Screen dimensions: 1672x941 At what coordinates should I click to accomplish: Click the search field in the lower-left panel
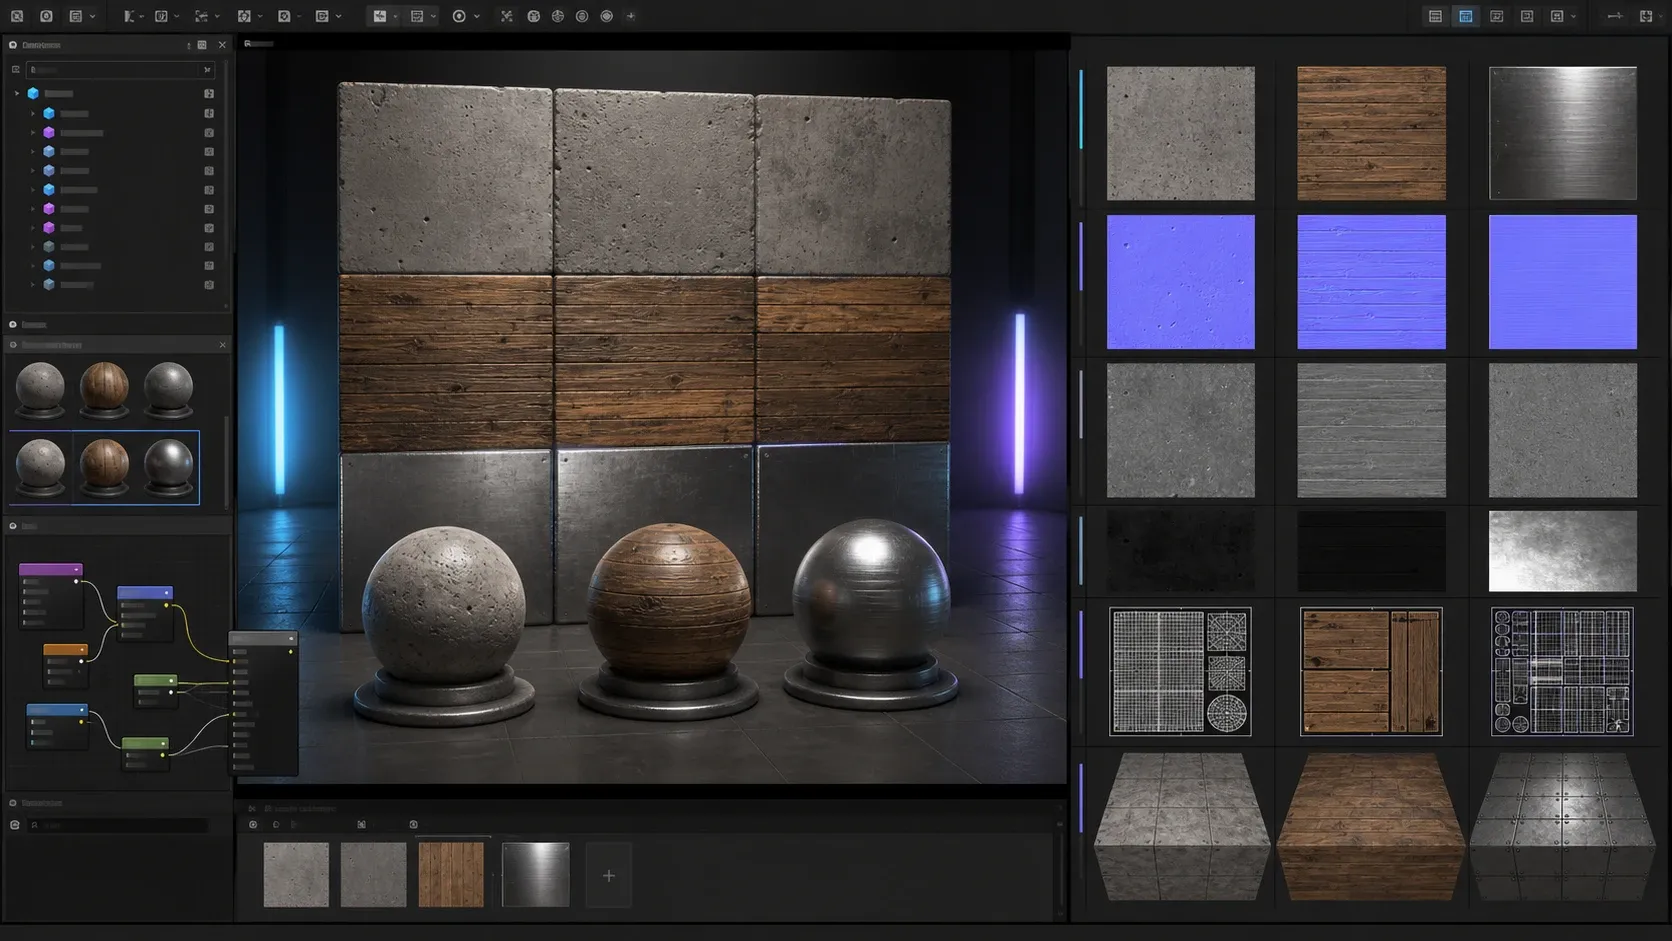[x=118, y=825]
